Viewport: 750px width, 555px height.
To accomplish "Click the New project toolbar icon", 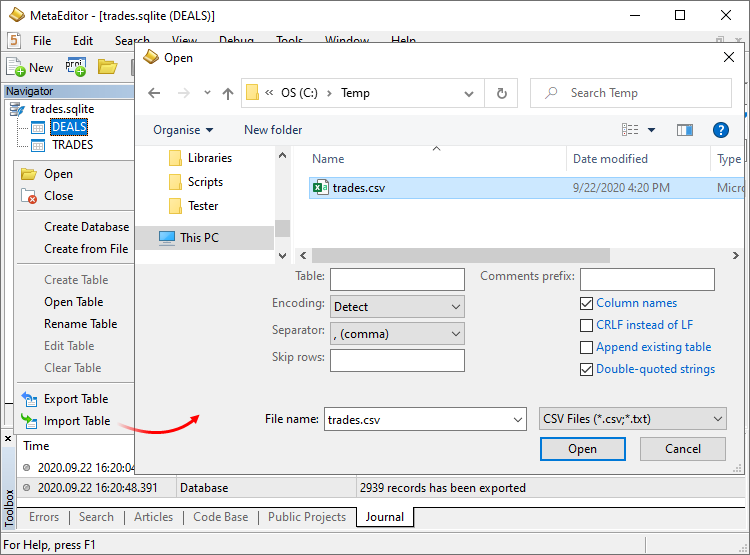I will (76, 67).
